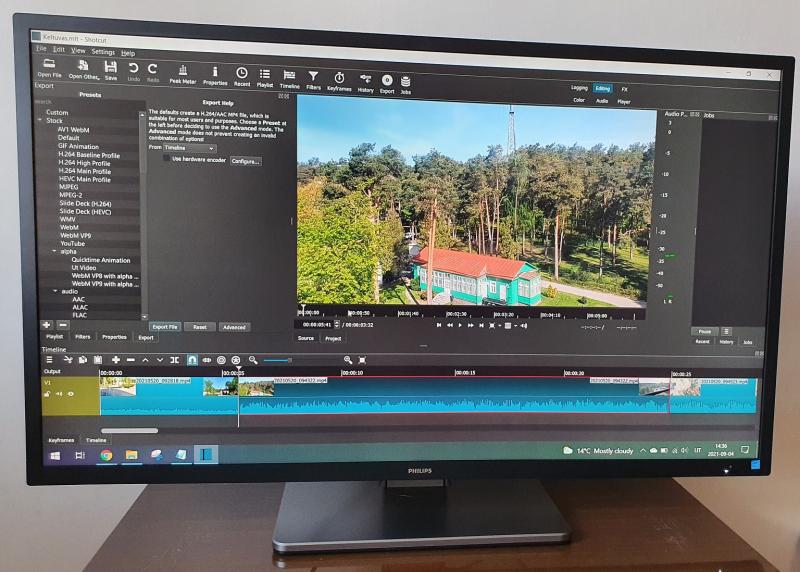Open the timeline hamburger menu
800x572 pixels.
click(49, 360)
